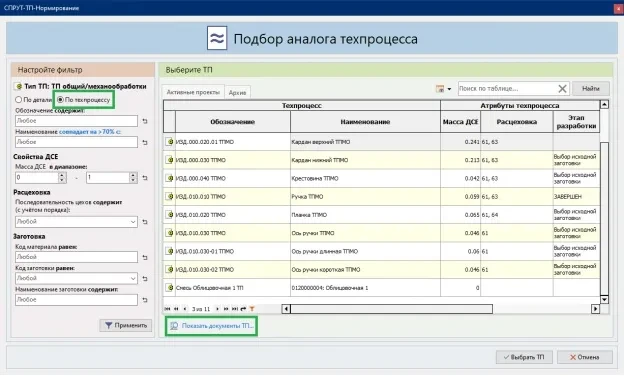This screenshot has width=624, height=376.
Task: Select the Ручка ТПМО cell
Action: 365,197
